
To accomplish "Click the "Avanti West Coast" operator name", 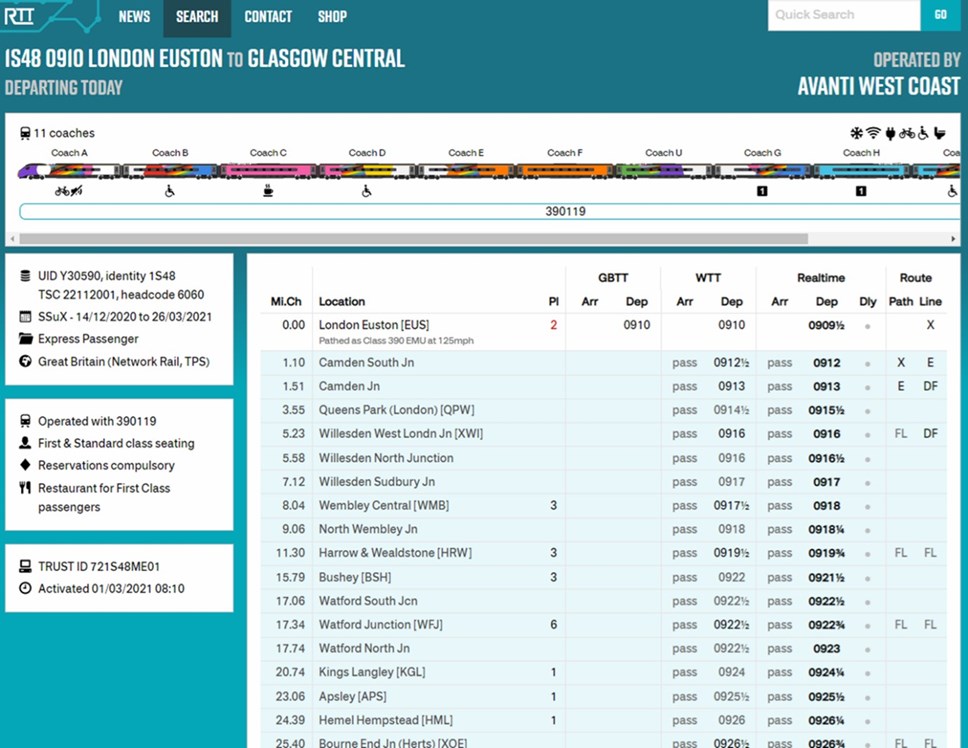I will 879,86.
